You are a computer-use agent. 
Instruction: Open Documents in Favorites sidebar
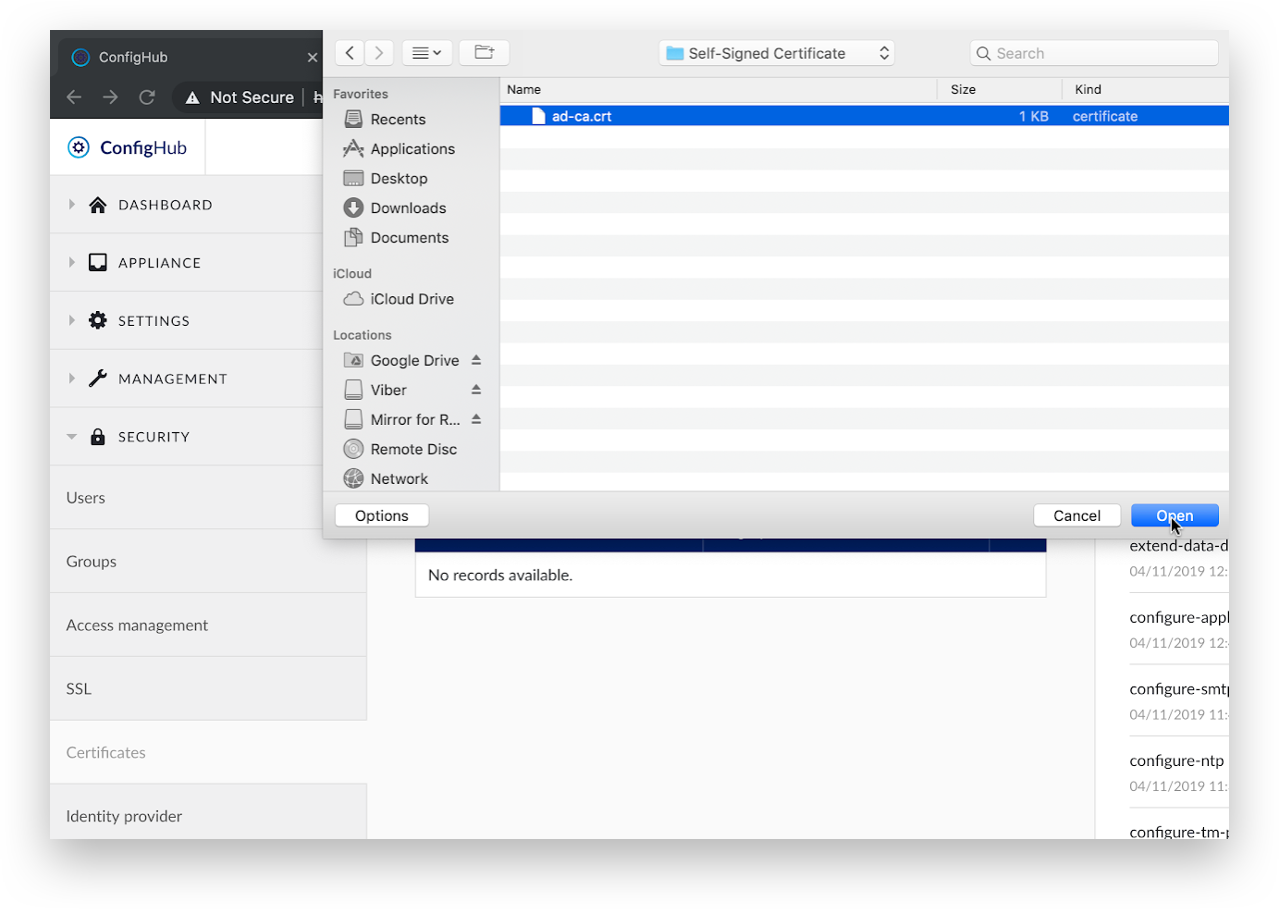point(396,238)
